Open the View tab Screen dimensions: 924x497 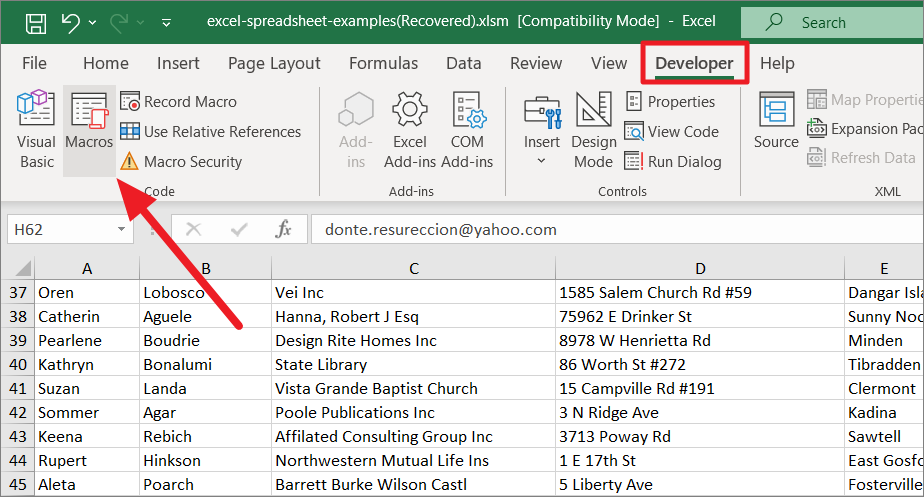(609, 63)
